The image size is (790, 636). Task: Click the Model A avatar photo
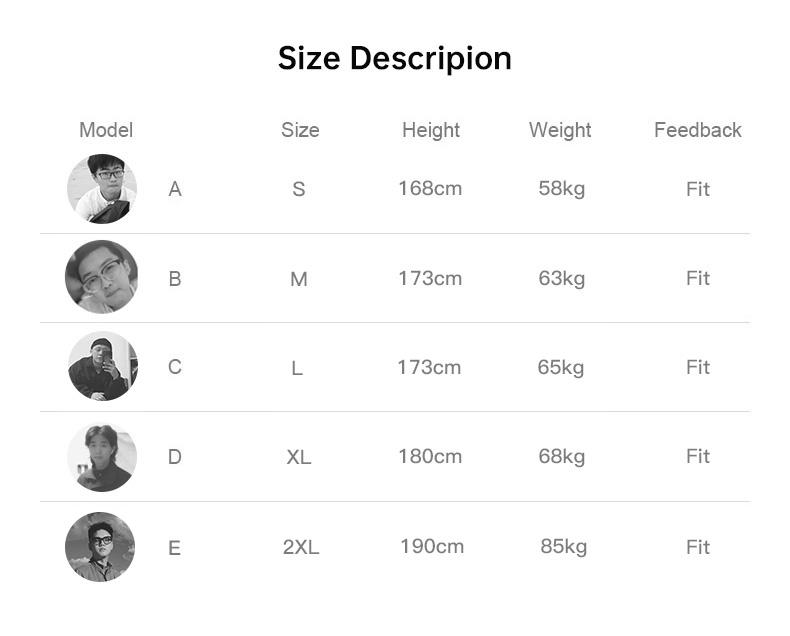click(x=101, y=189)
